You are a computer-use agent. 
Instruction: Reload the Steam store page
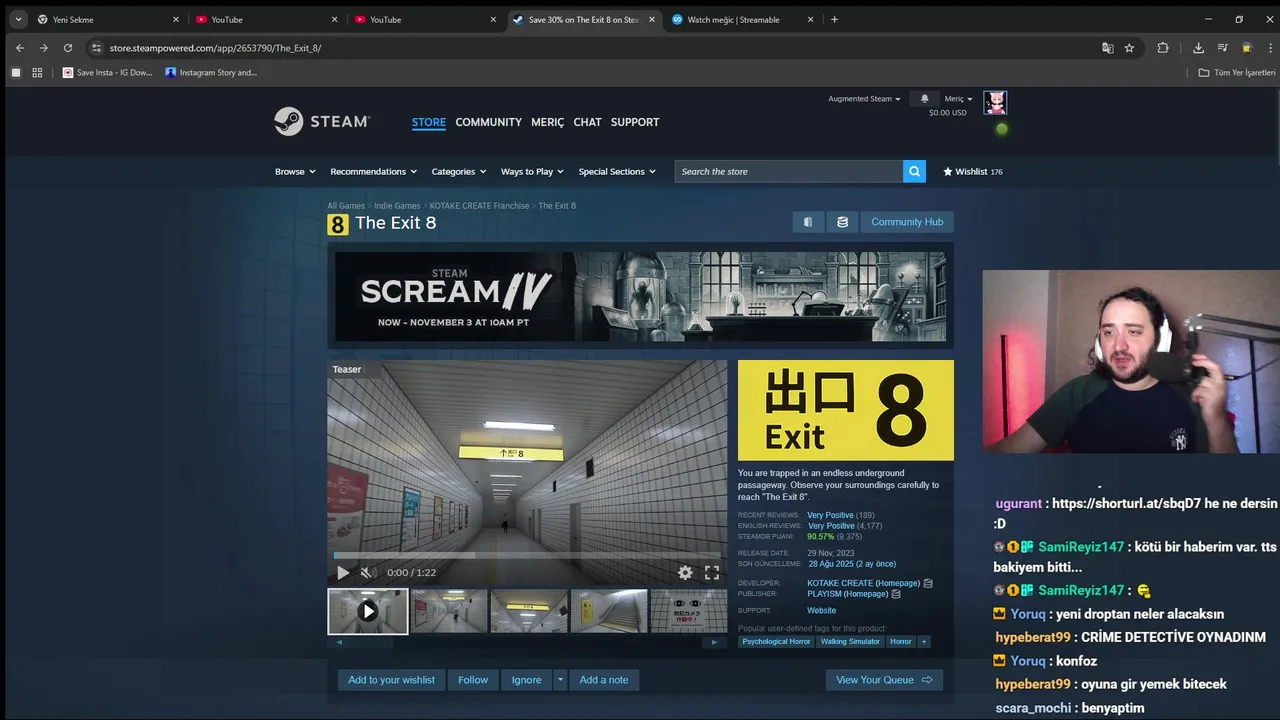68,47
